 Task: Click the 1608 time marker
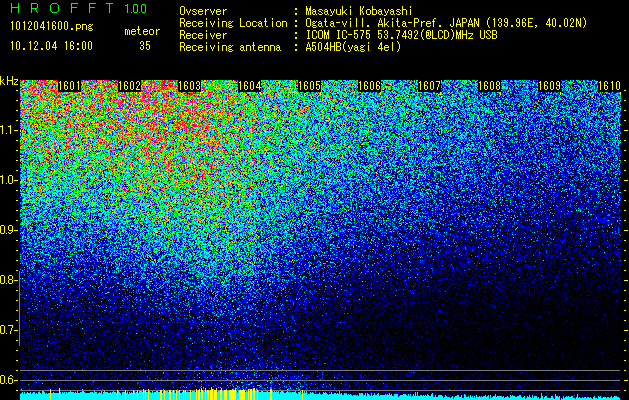pyautogui.click(x=489, y=86)
